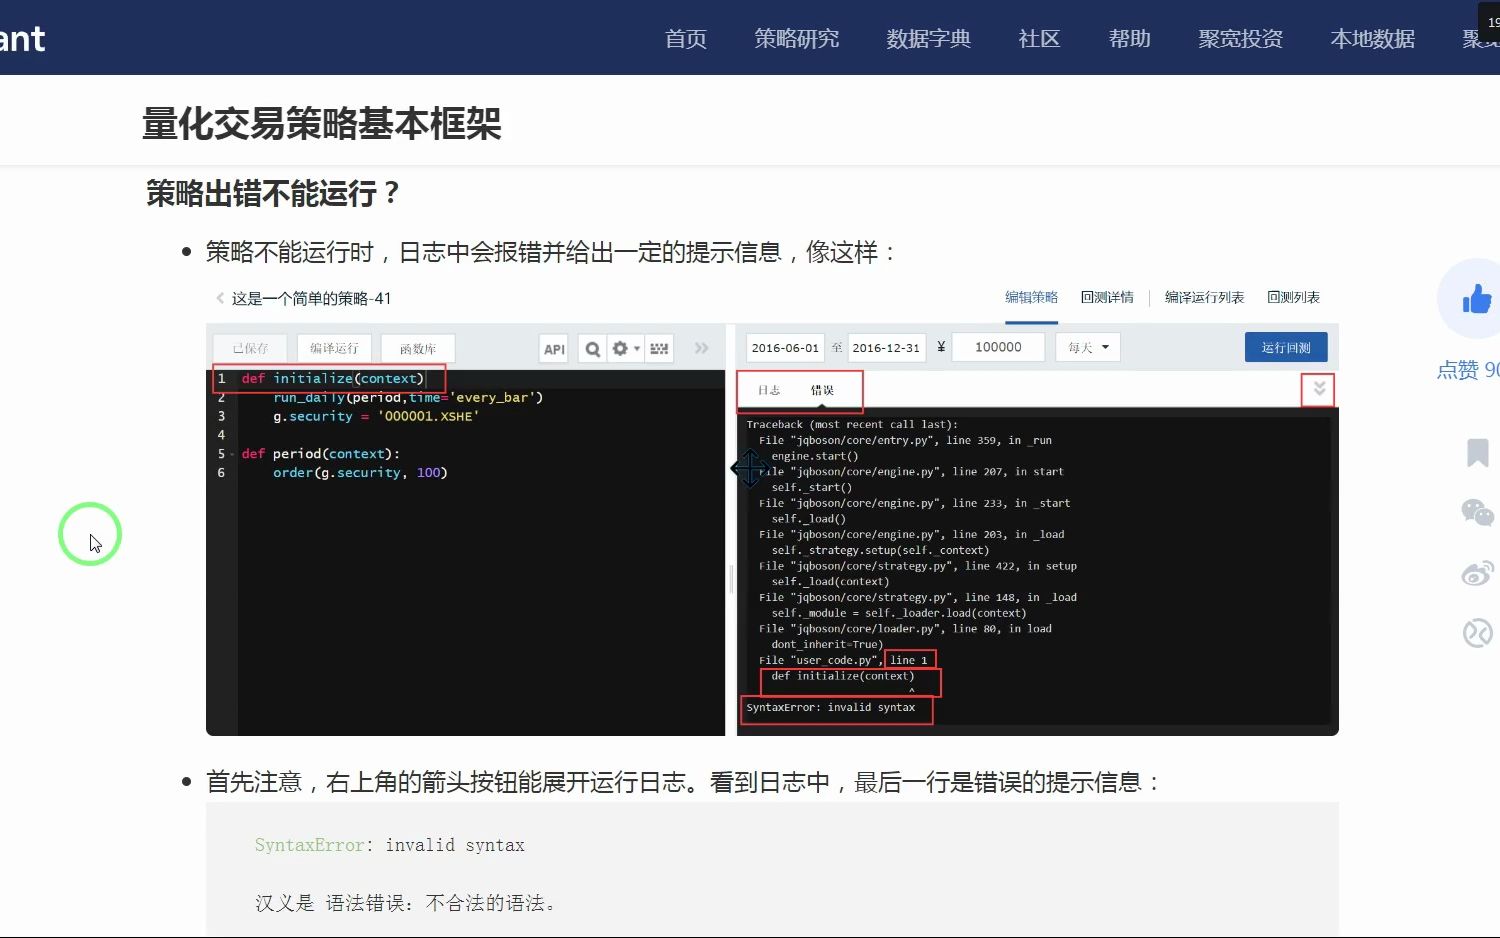Click the Traceback (most recent call last) line

[x=851, y=424]
